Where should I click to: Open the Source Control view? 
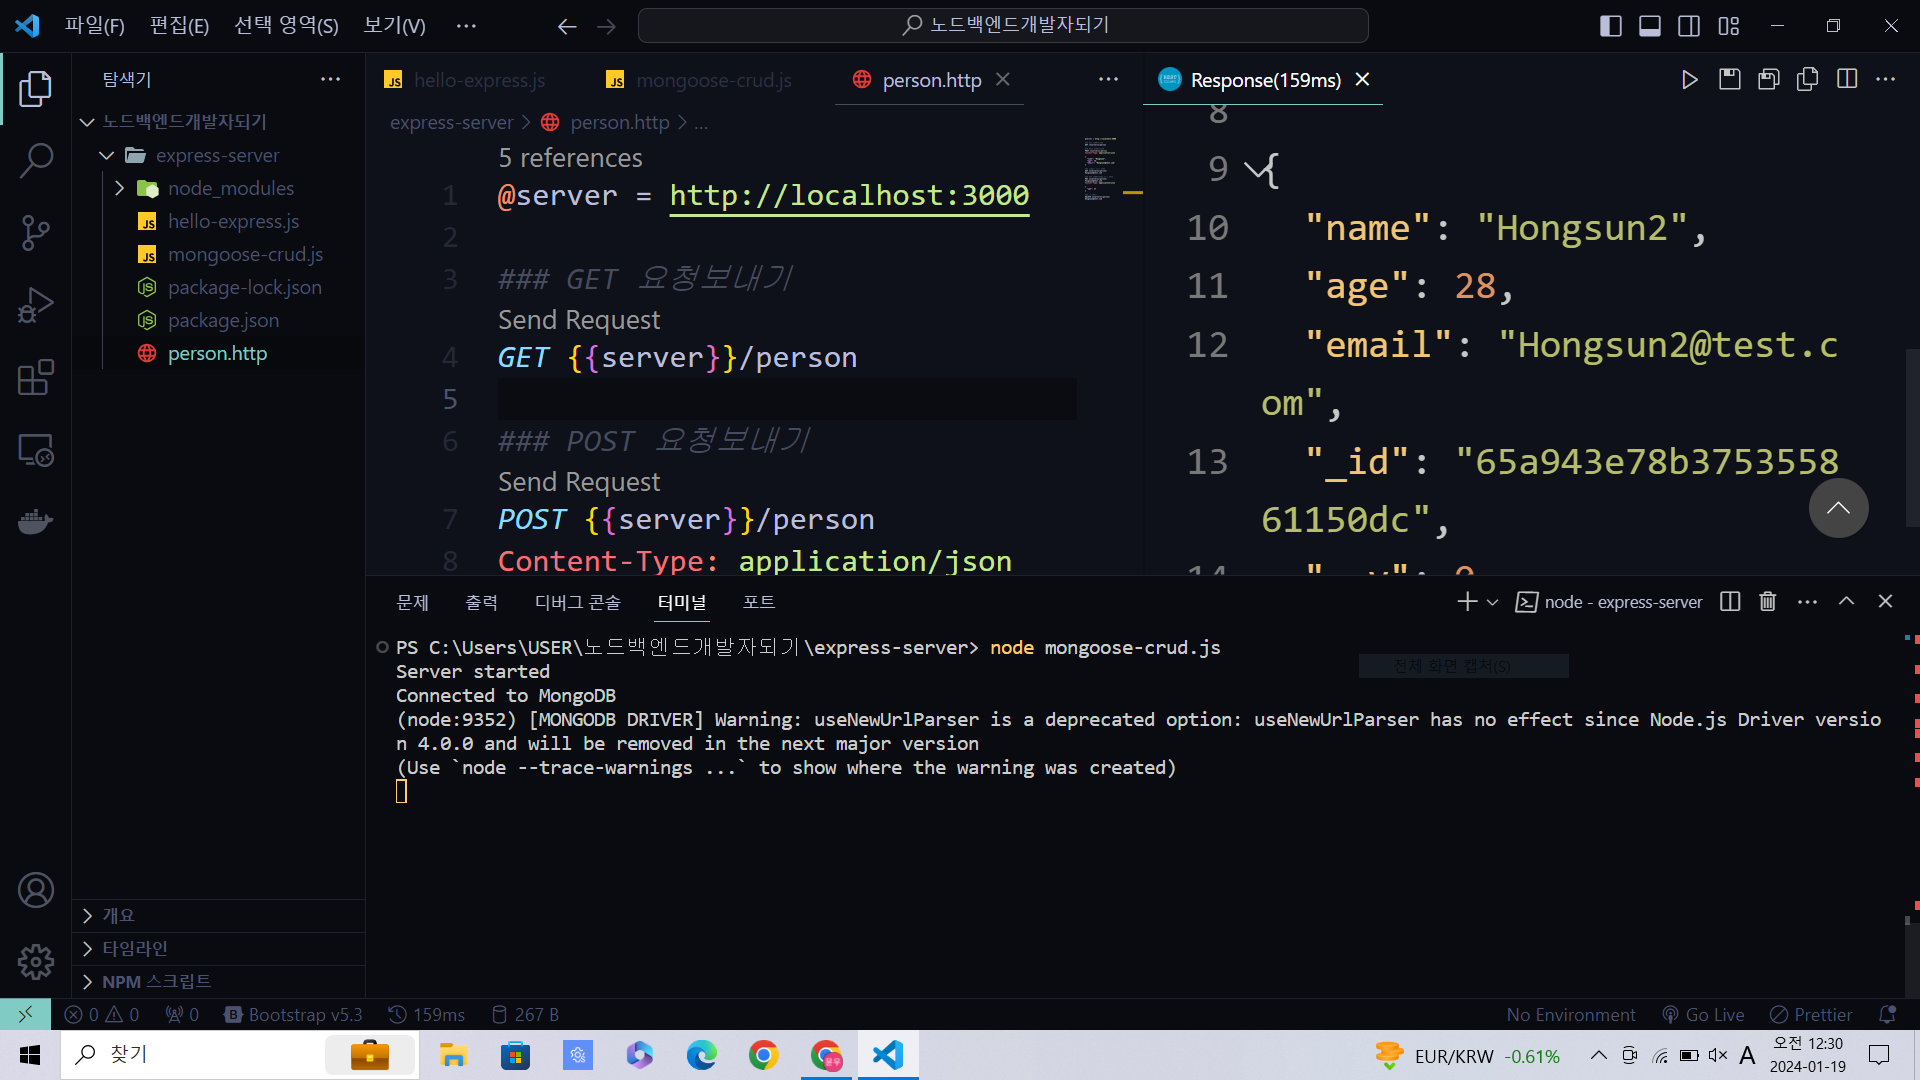(36, 233)
